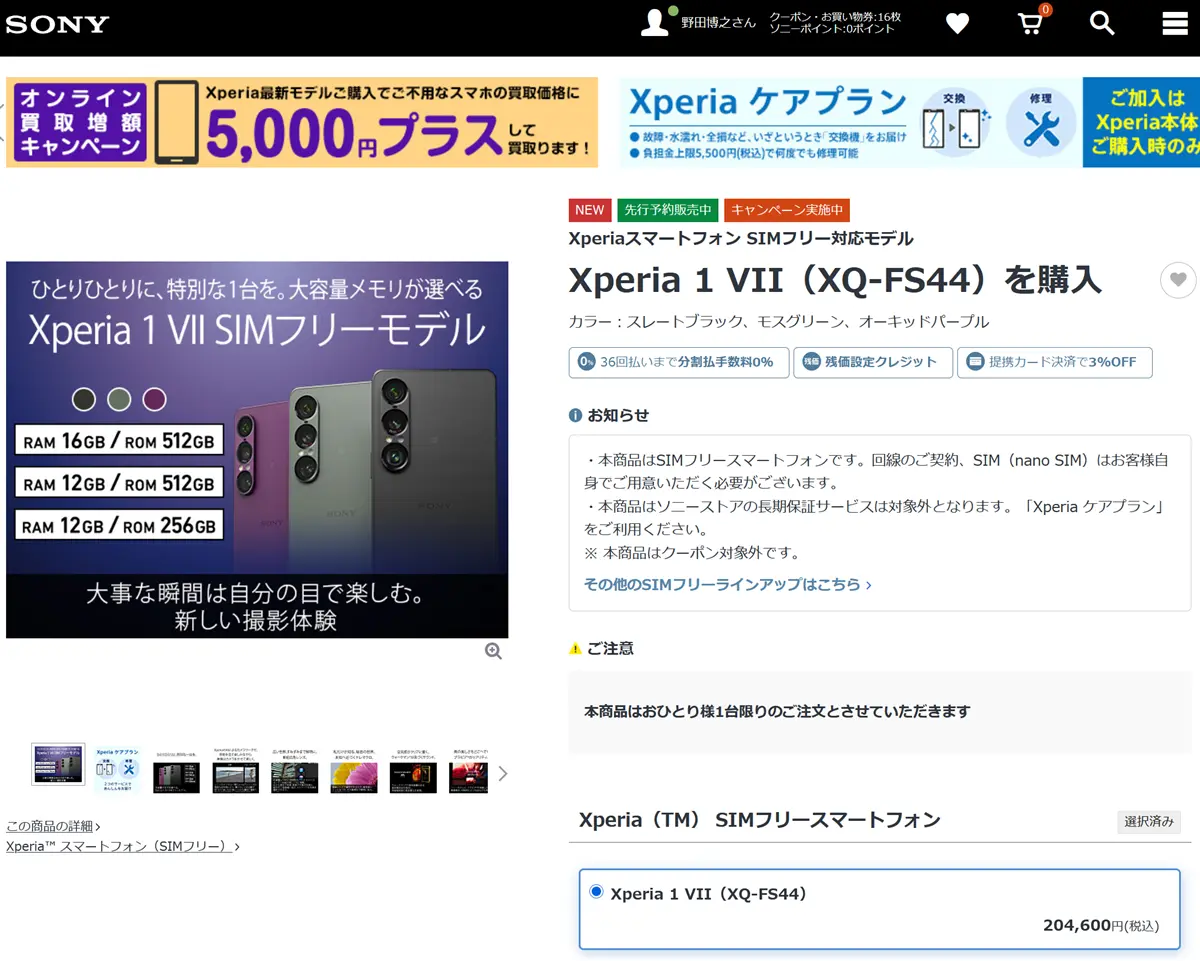Select first product thumbnail with three phones
Screen dimensions: 1200x961
click(x=58, y=765)
